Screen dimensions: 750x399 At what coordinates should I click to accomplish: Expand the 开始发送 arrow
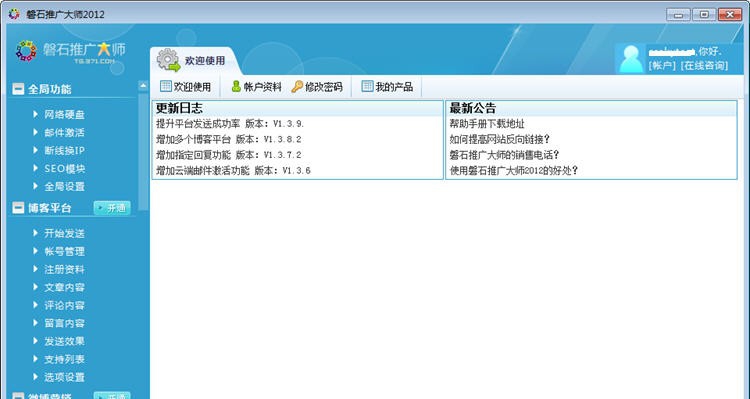(x=35, y=233)
